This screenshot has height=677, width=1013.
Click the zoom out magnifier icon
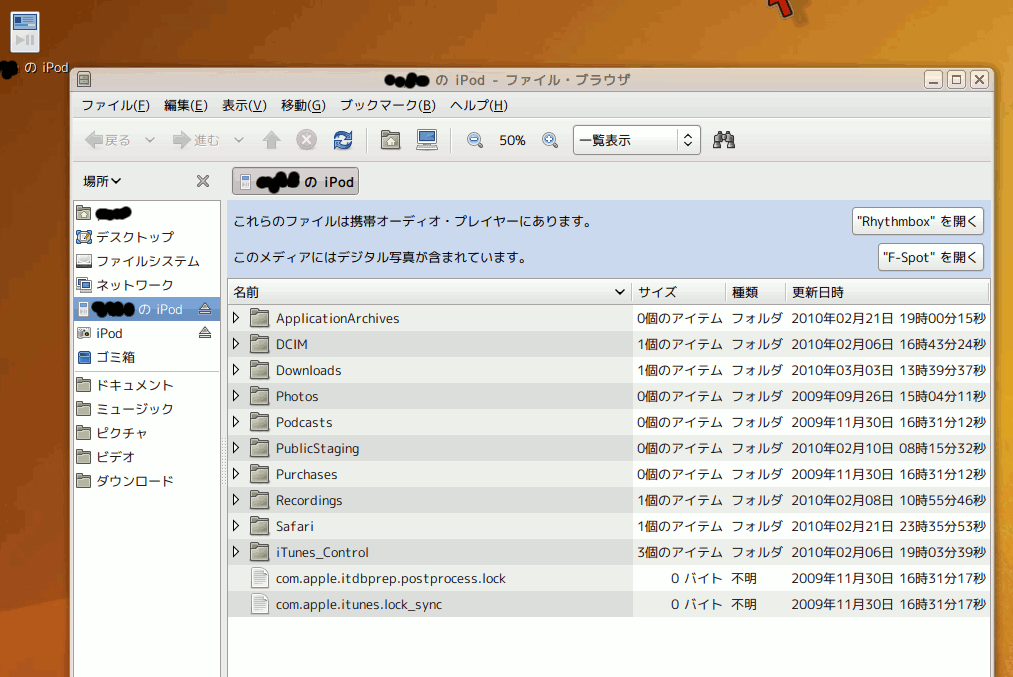(x=475, y=141)
